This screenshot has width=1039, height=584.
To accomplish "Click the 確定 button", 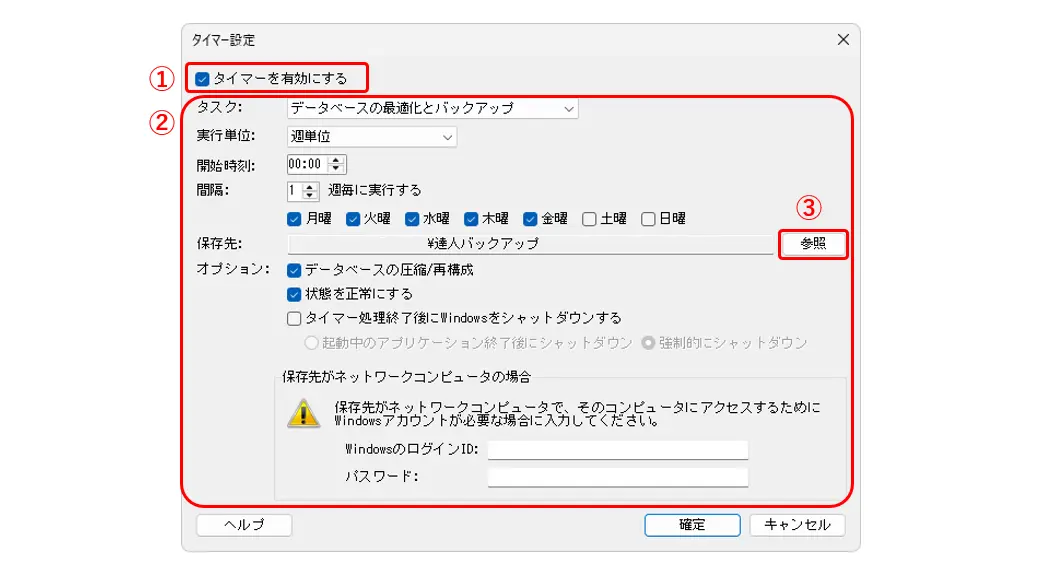I will pyautogui.click(x=692, y=525).
